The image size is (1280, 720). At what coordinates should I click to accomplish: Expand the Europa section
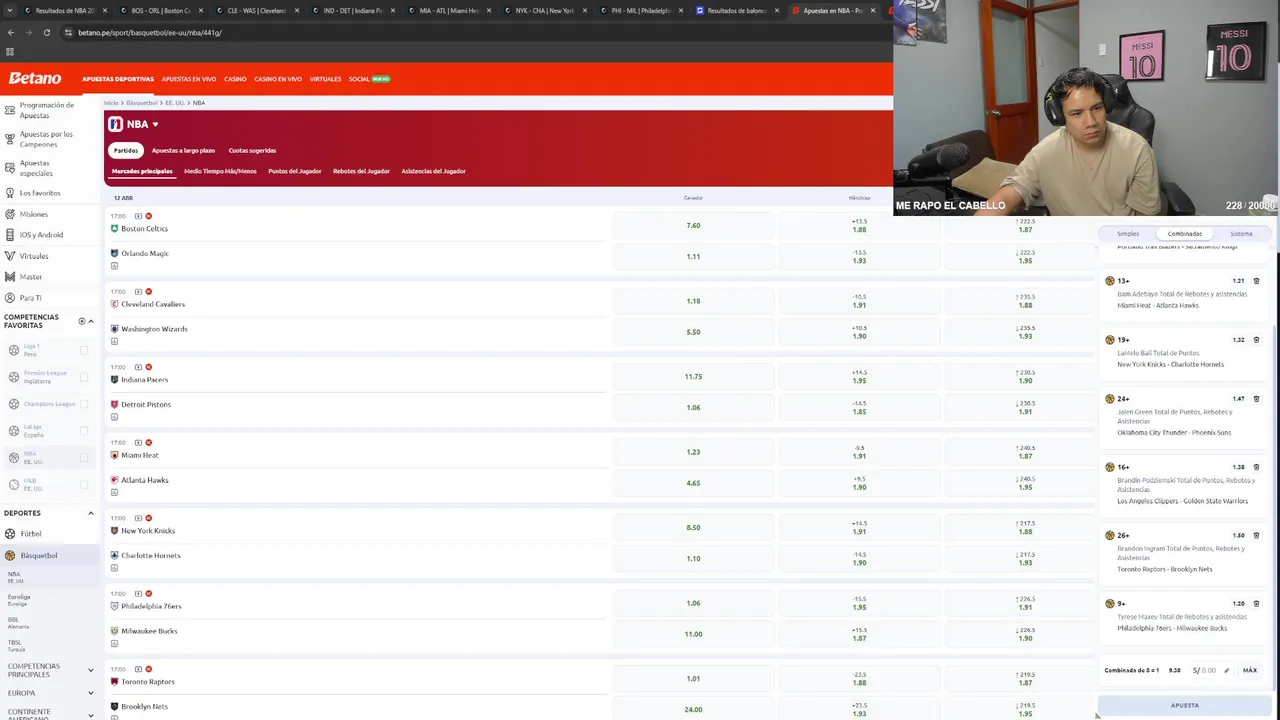(91, 693)
